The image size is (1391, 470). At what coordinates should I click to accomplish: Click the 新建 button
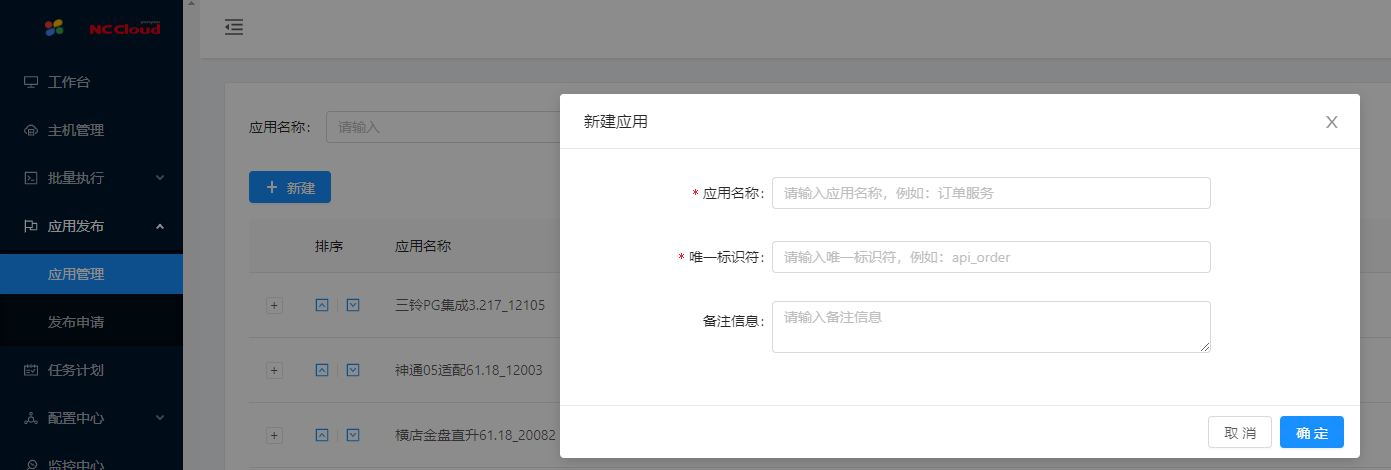tap(290, 187)
